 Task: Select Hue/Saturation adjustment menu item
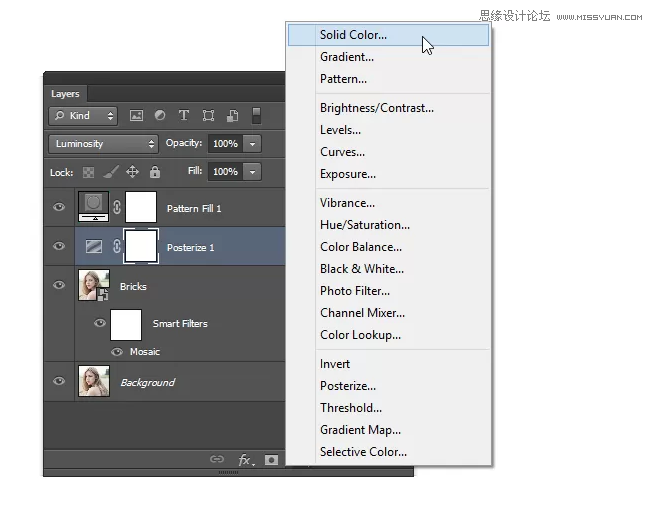[x=364, y=225]
